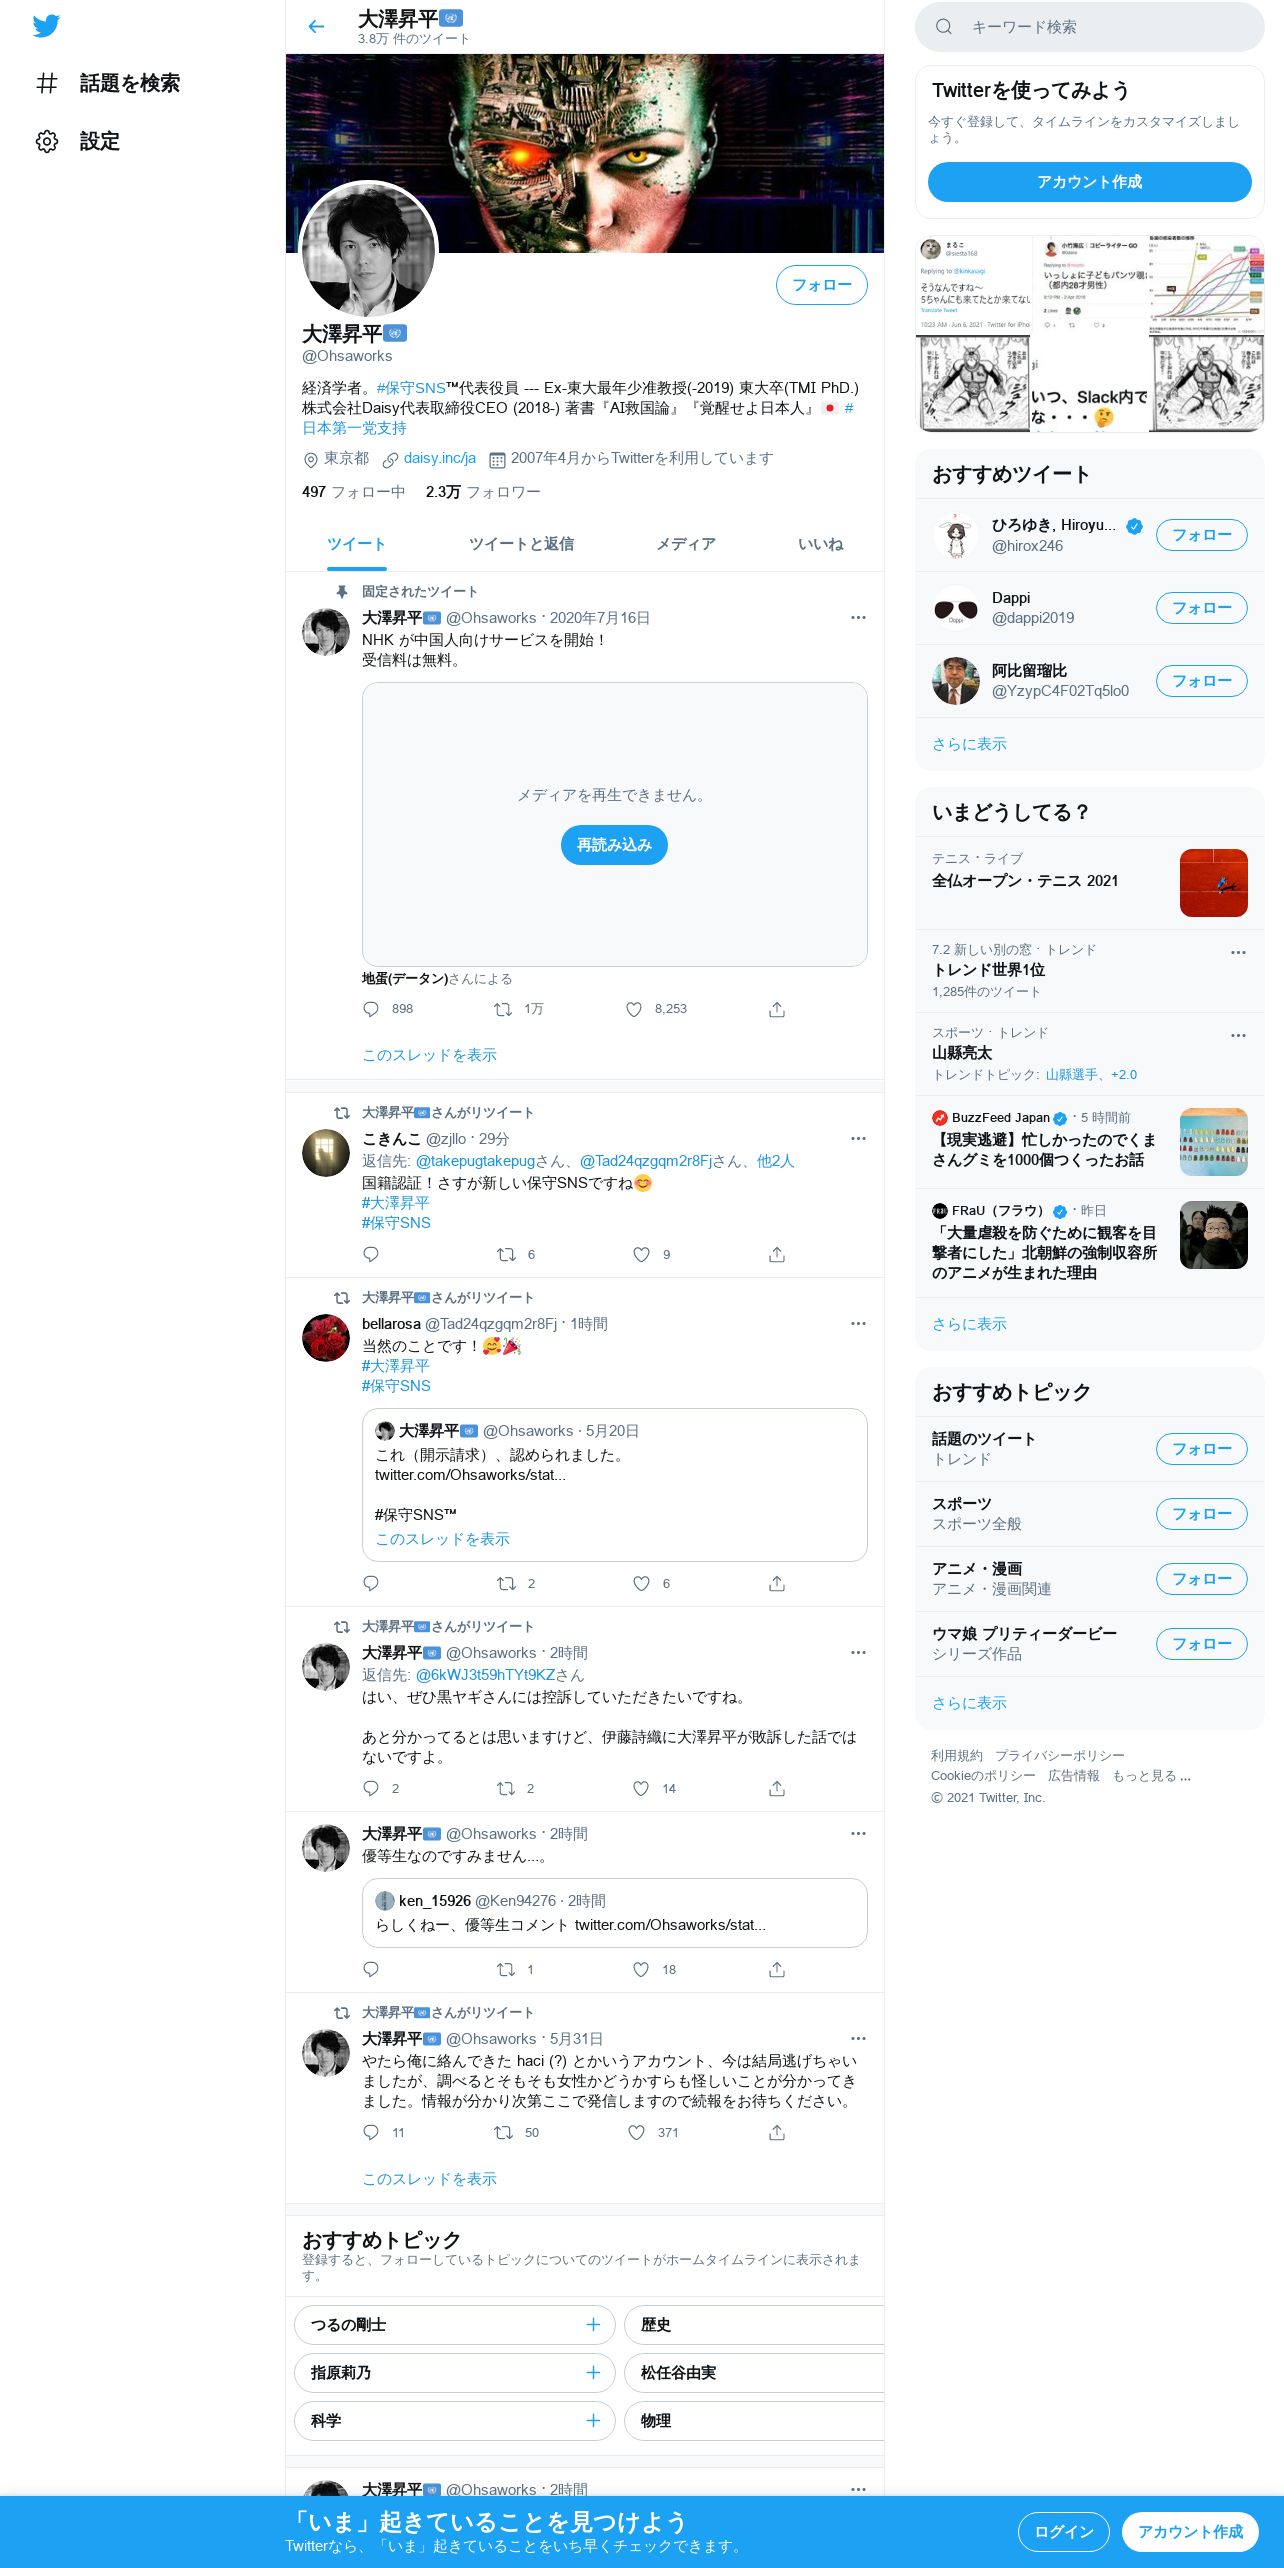Click the Twitter bird logo
The width and height of the screenshot is (1284, 2568).
pyautogui.click(x=46, y=26)
